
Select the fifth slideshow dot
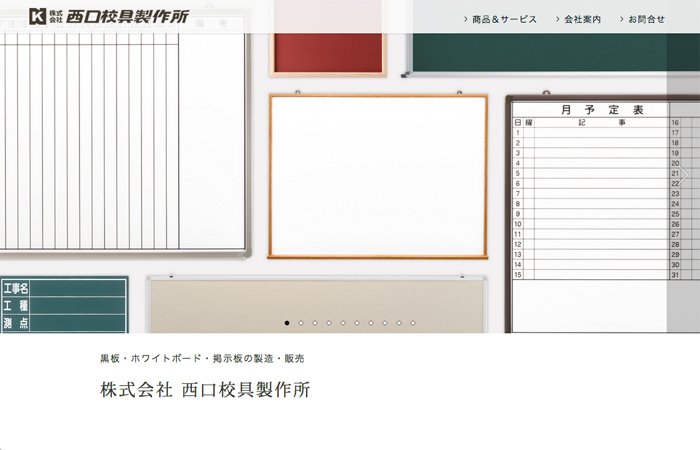pyautogui.click(x=343, y=323)
